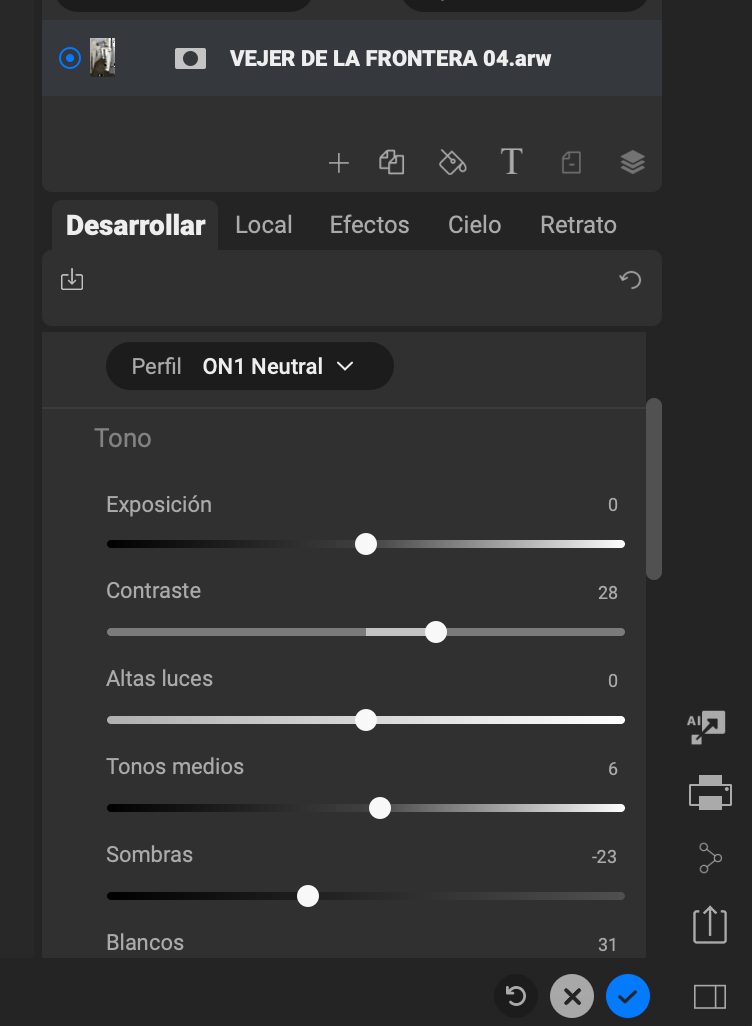Click the layer thumbnail for VEJER DE LA FRONTERA
752x1026 pixels.
click(x=102, y=58)
